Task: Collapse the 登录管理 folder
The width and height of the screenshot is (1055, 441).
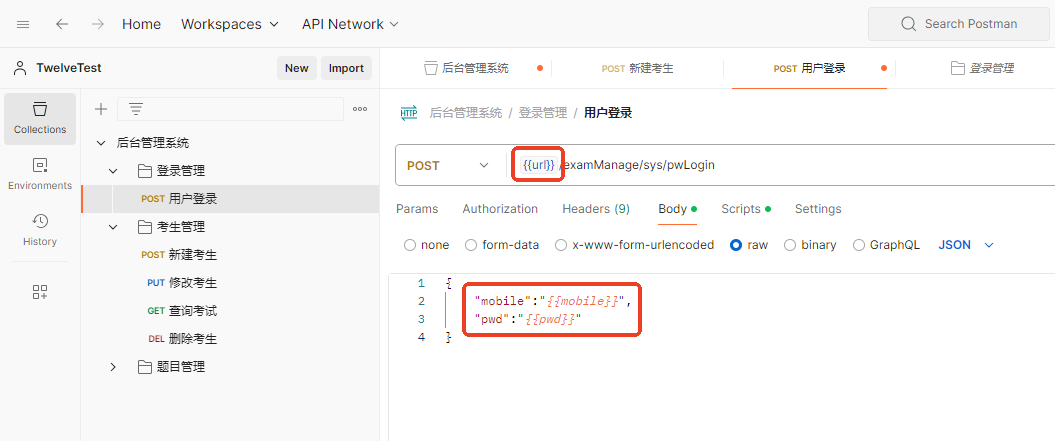Action: (x=113, y=171)
